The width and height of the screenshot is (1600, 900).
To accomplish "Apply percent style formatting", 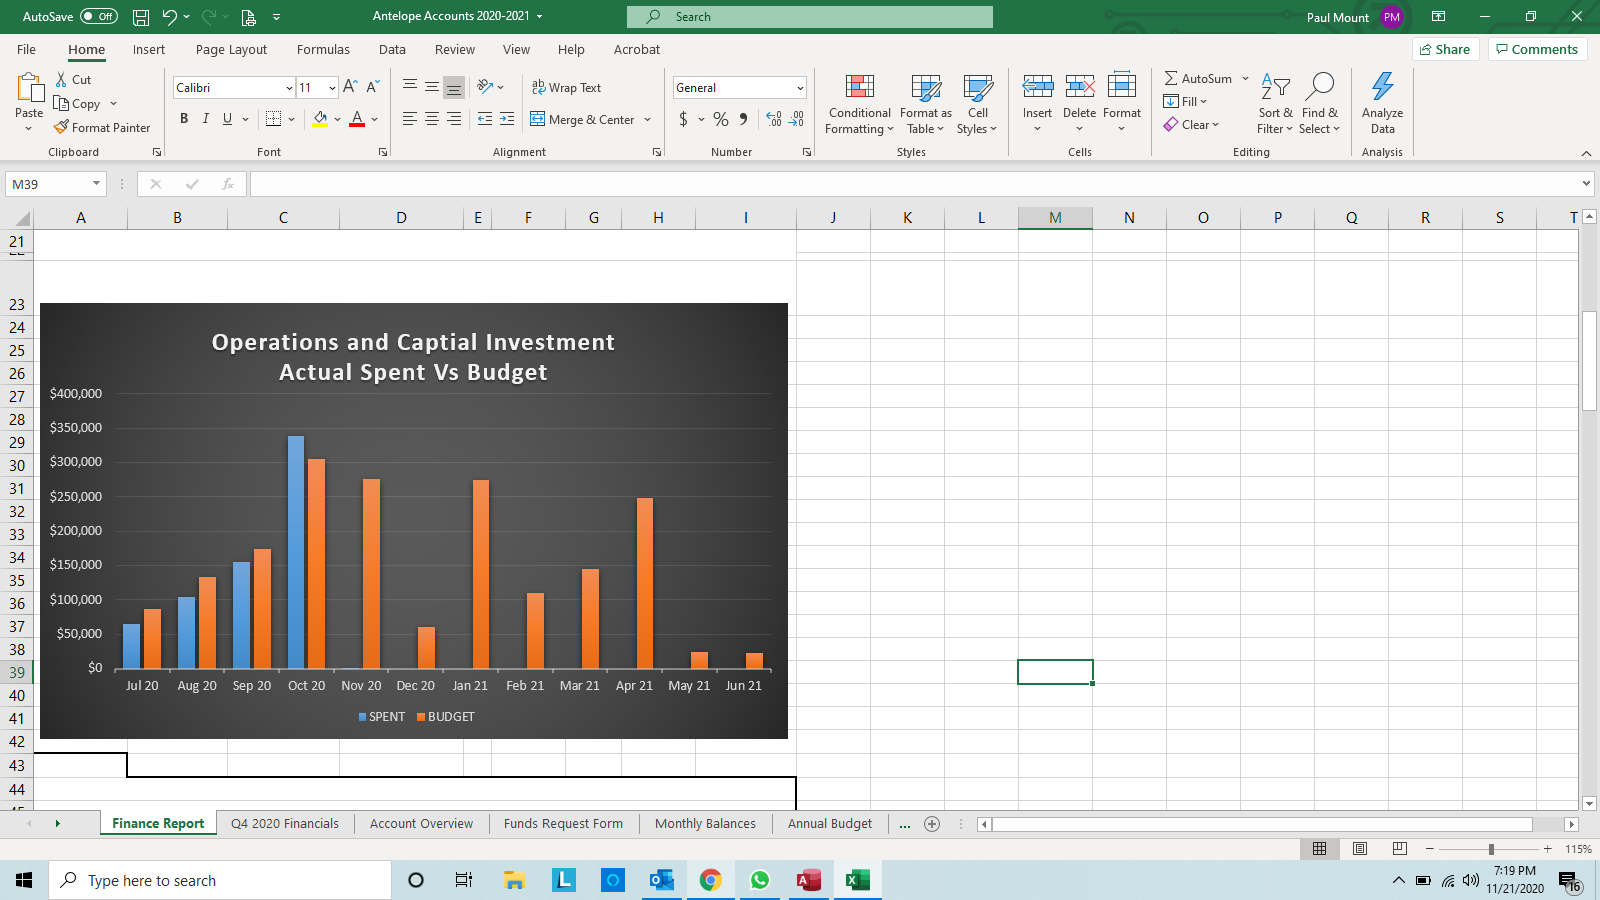I will (720, 119).
